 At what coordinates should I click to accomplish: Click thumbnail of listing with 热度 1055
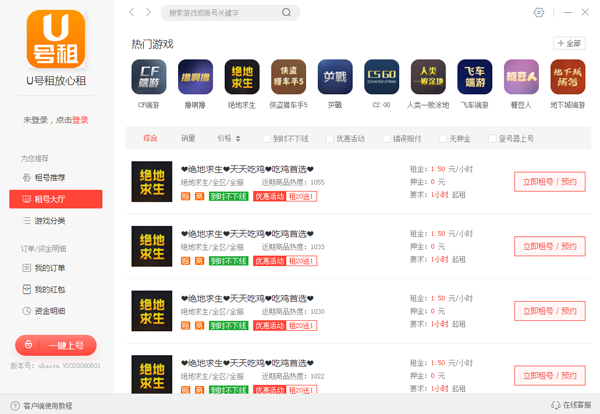[152, 181]
